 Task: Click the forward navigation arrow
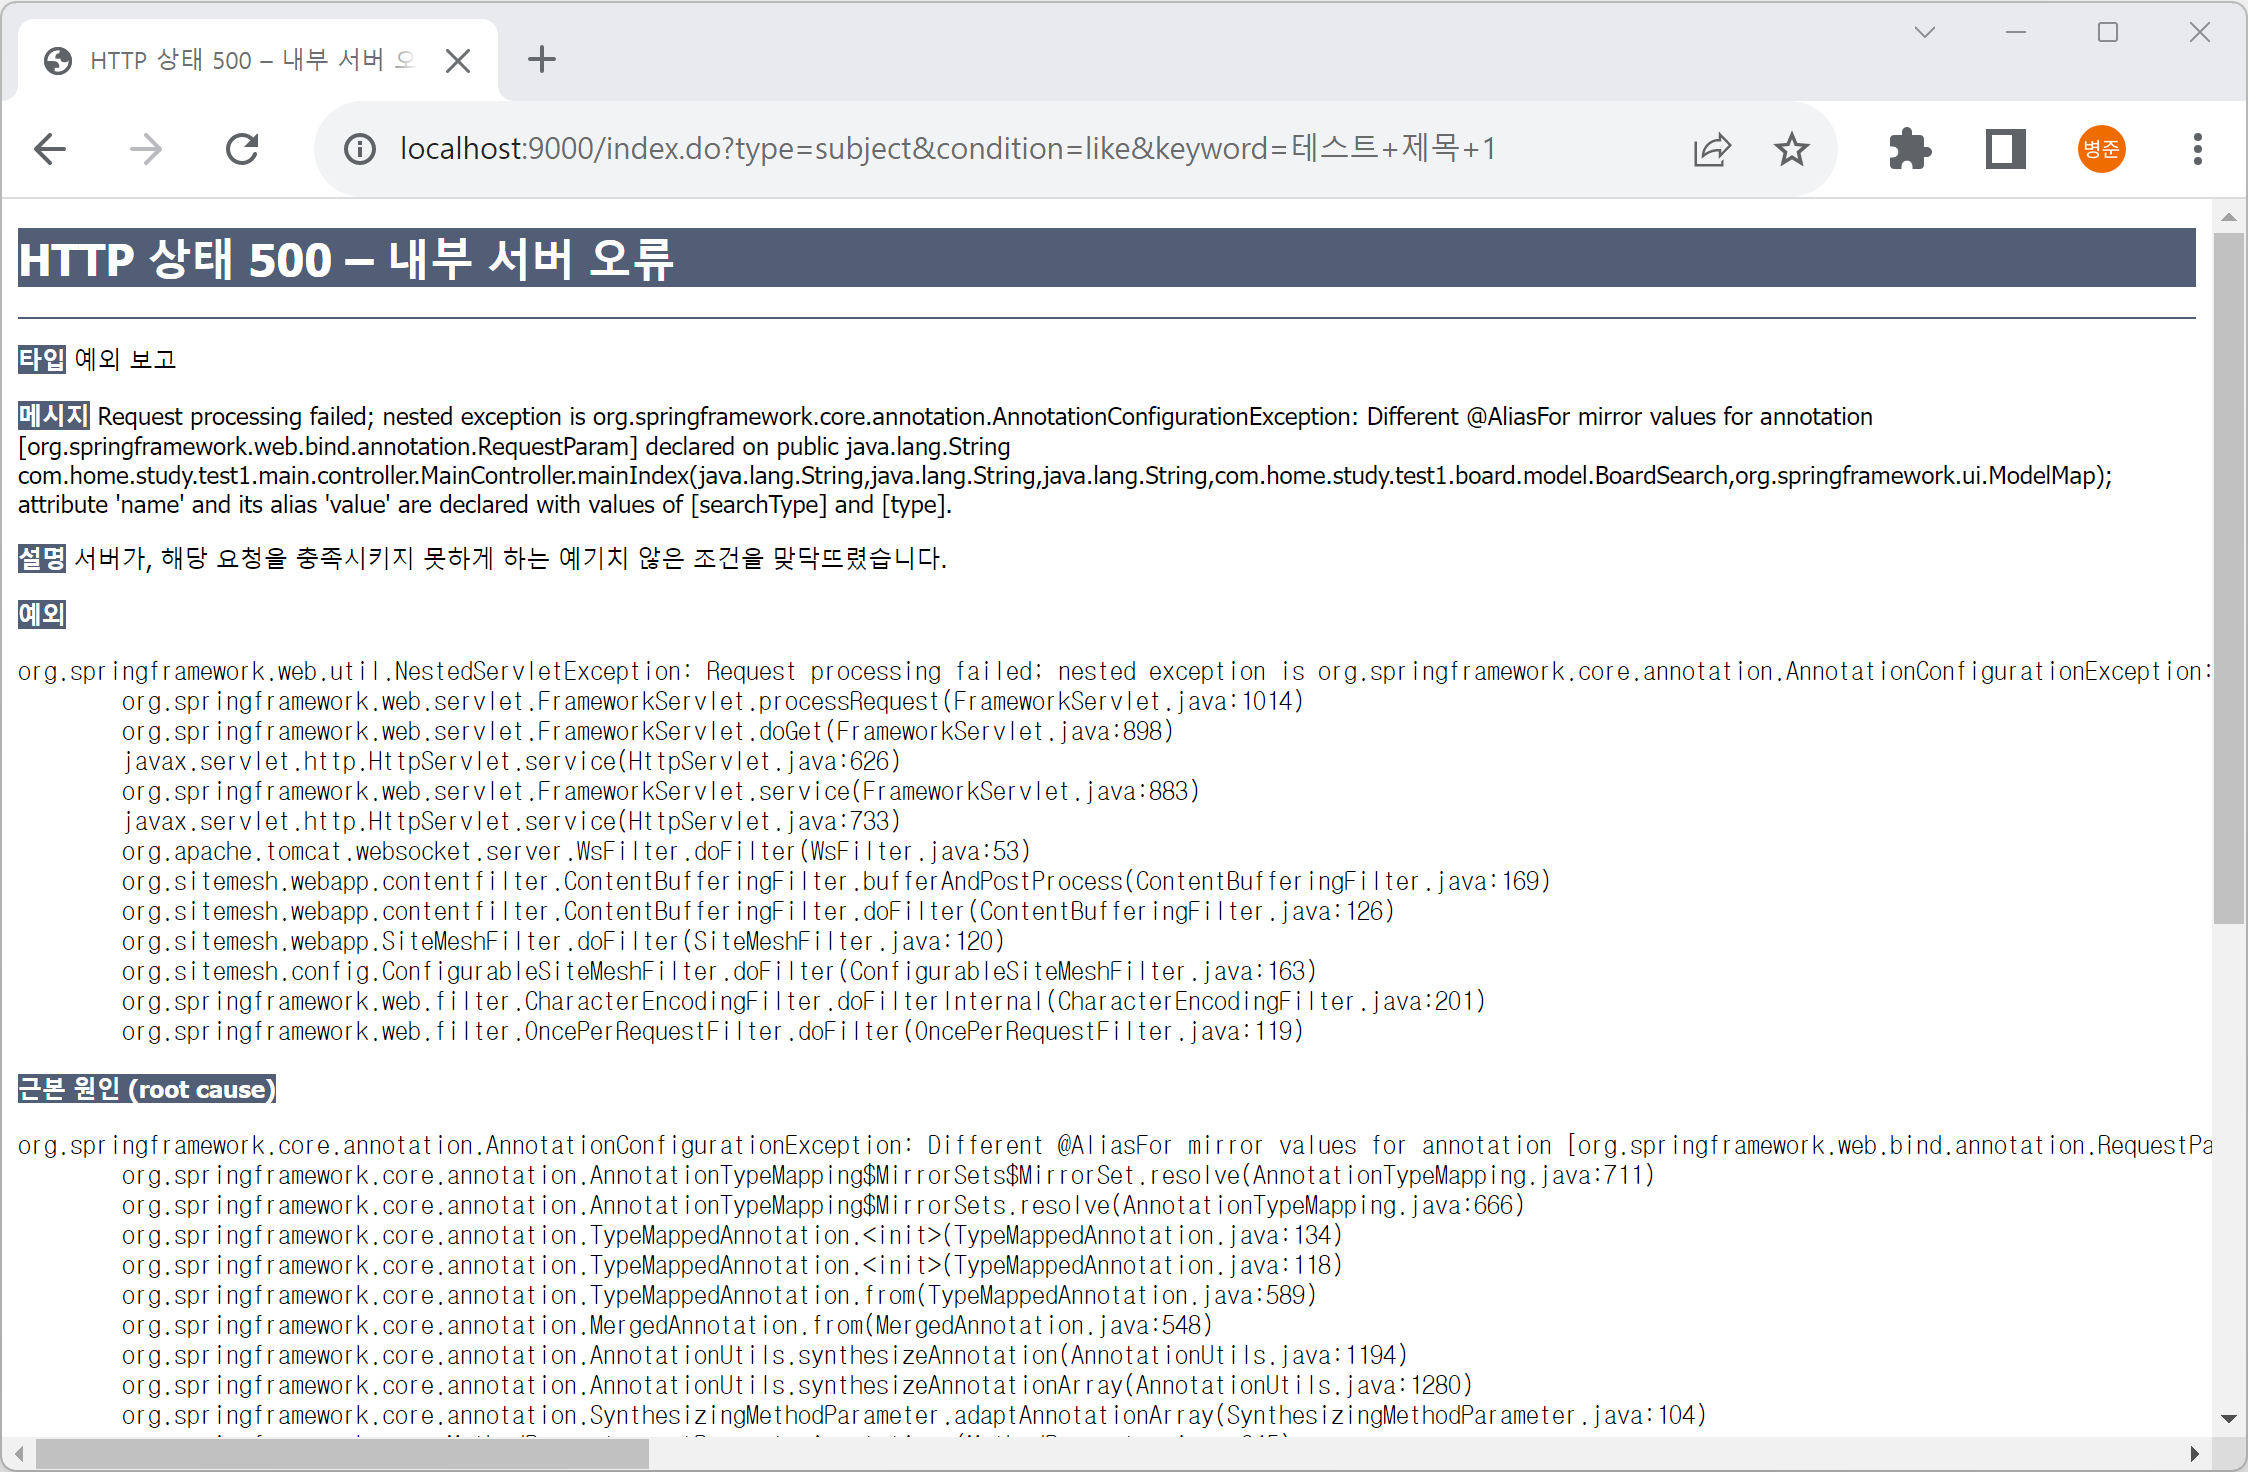pos(146,150)
